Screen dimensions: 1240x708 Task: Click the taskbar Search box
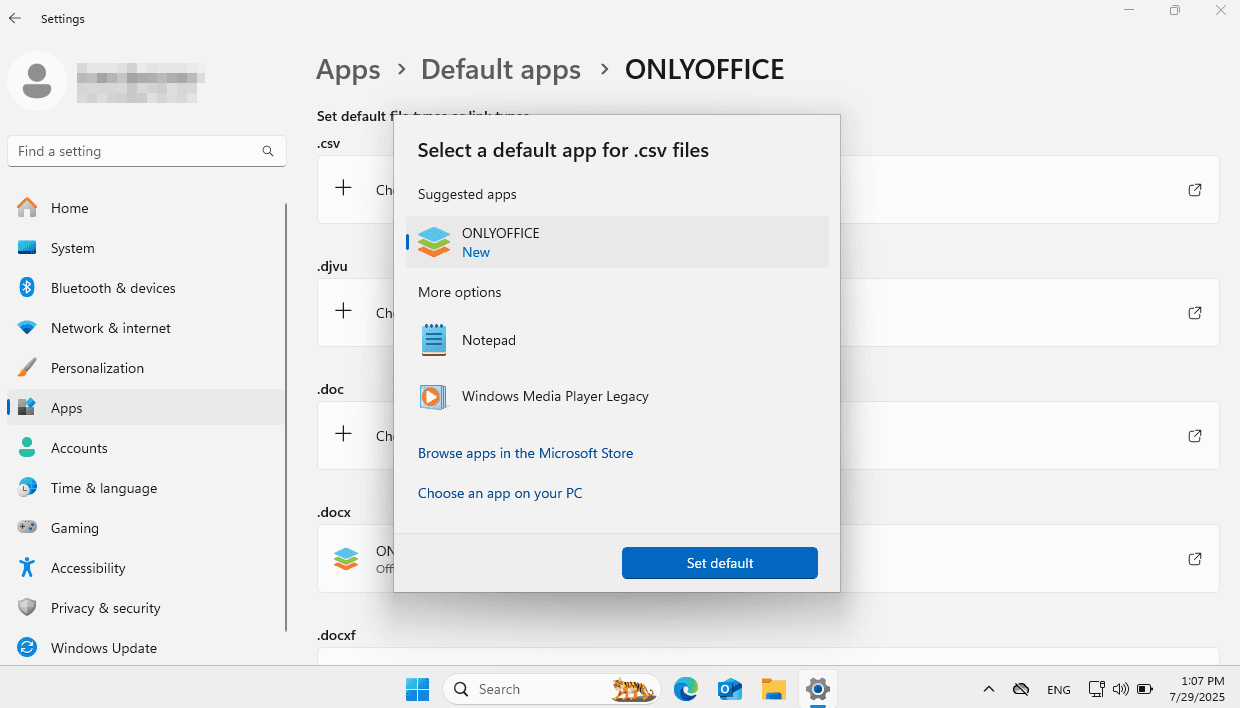(x=553, y=689)
